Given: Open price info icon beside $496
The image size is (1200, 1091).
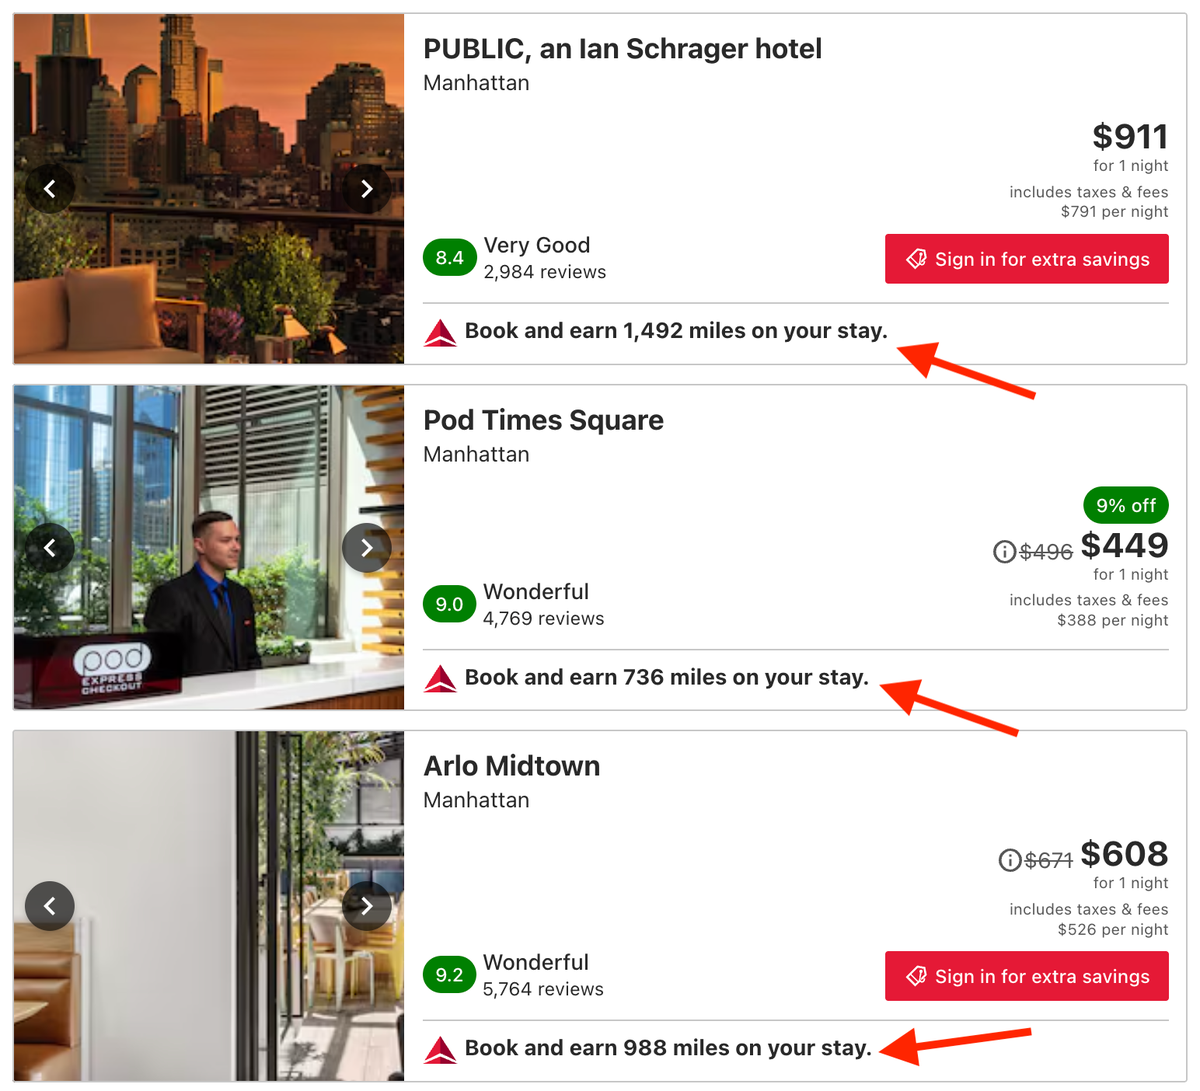Looking at the screenshot, I should click(x=1004, y=551).
